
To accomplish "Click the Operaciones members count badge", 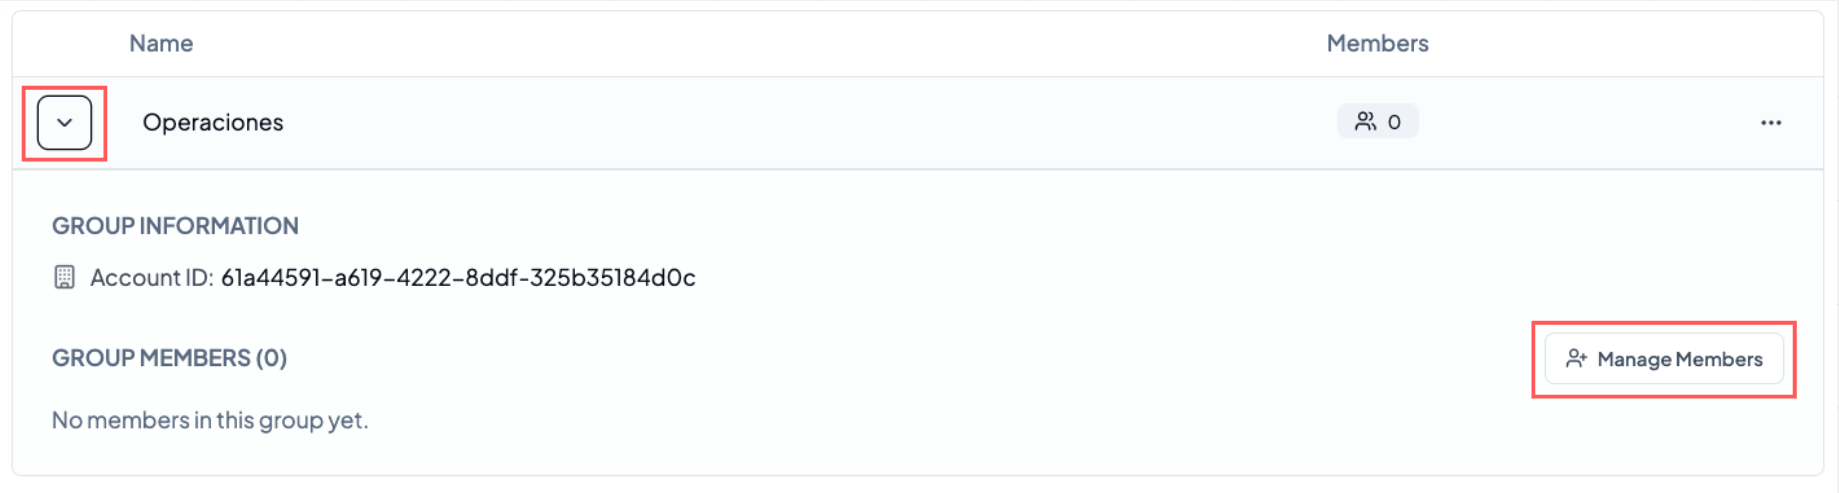I will point(1377,122).
